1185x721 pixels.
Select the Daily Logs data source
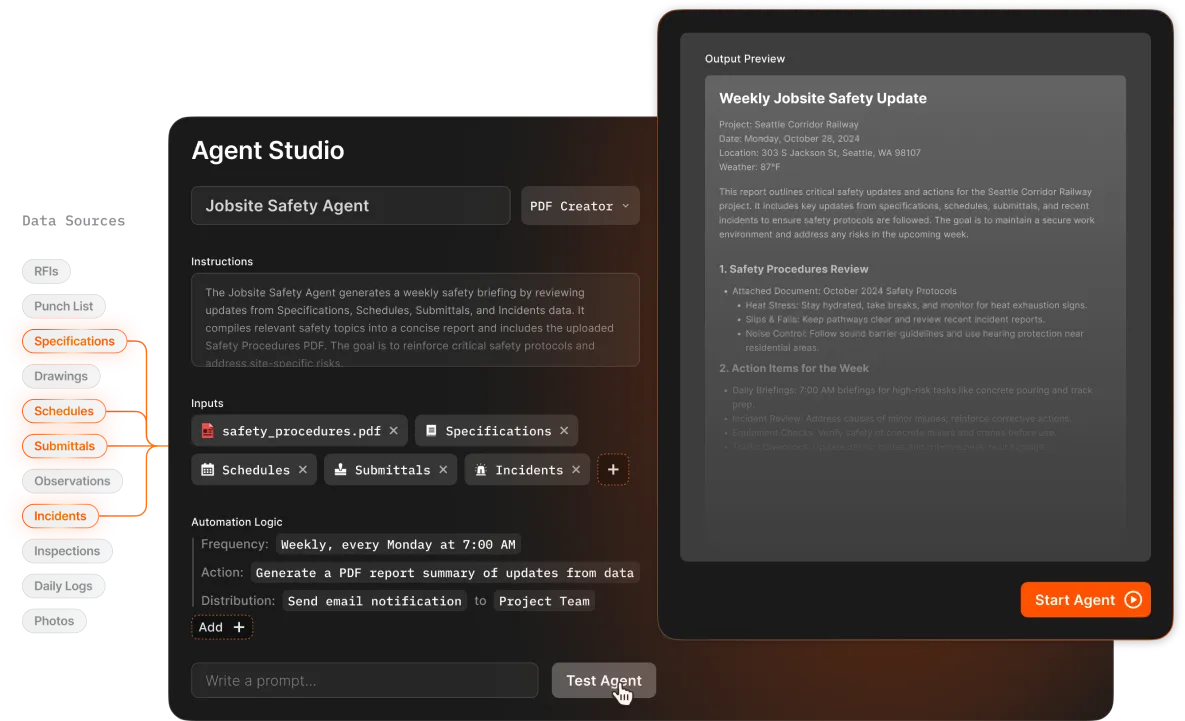63,586
